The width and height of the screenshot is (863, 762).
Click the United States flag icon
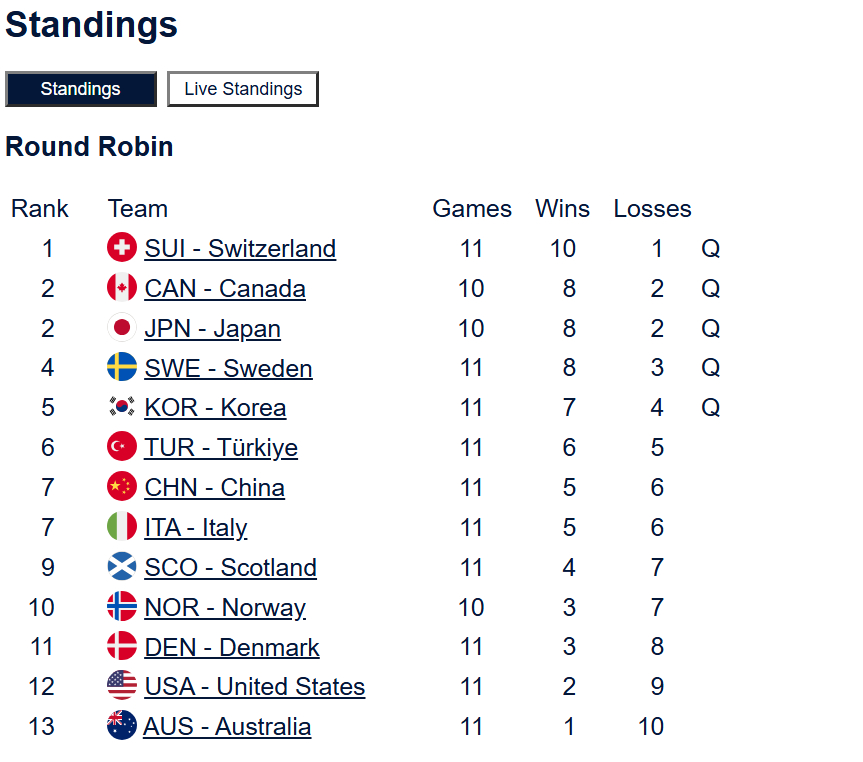pos(122,686)
